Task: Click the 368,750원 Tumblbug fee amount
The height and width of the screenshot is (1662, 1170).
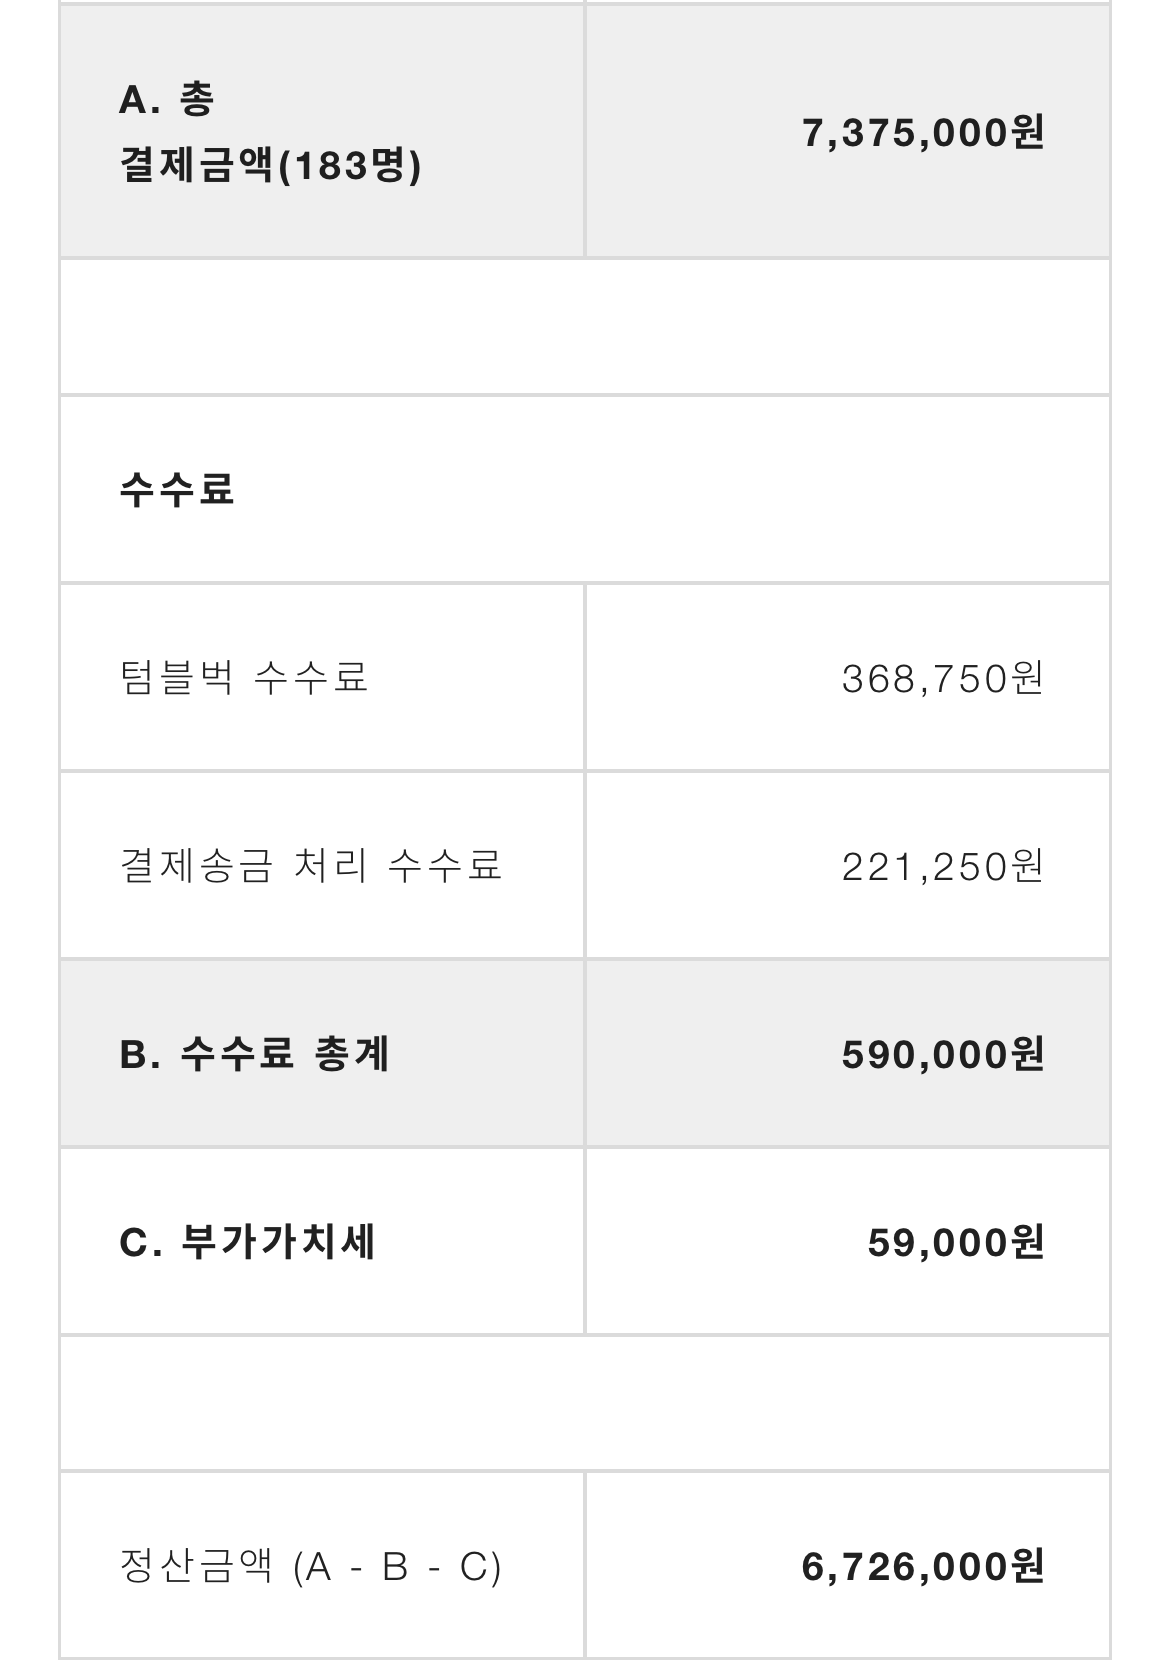Action: [x=943, y=678]
